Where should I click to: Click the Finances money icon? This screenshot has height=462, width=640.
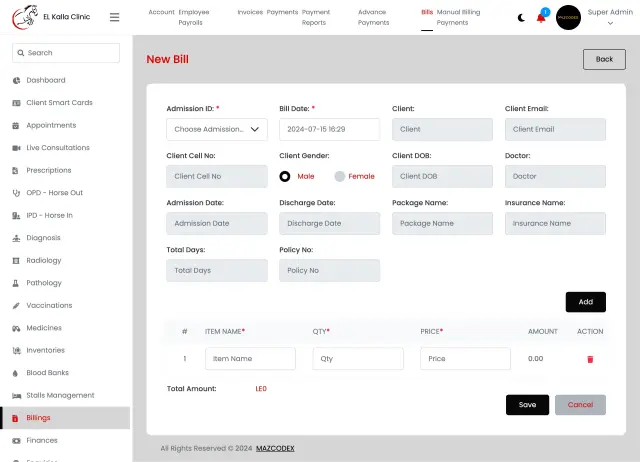tap(16, 441)
